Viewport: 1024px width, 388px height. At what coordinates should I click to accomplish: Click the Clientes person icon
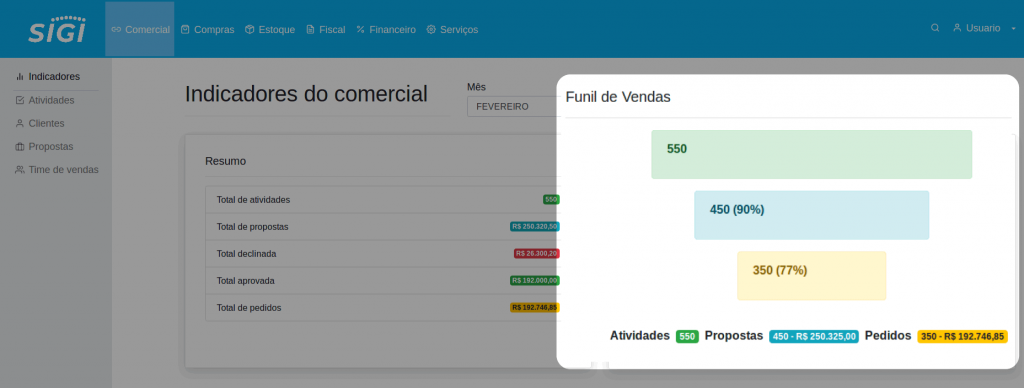pyautogui.click(x=20, y=123)
